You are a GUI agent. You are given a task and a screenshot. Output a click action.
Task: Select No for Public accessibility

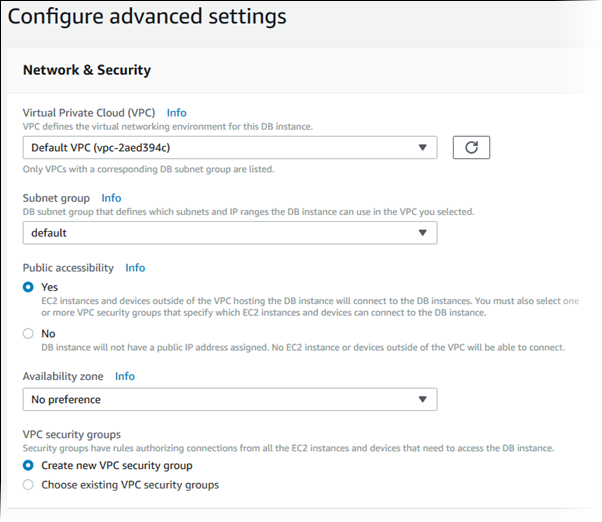click(29, 333)
